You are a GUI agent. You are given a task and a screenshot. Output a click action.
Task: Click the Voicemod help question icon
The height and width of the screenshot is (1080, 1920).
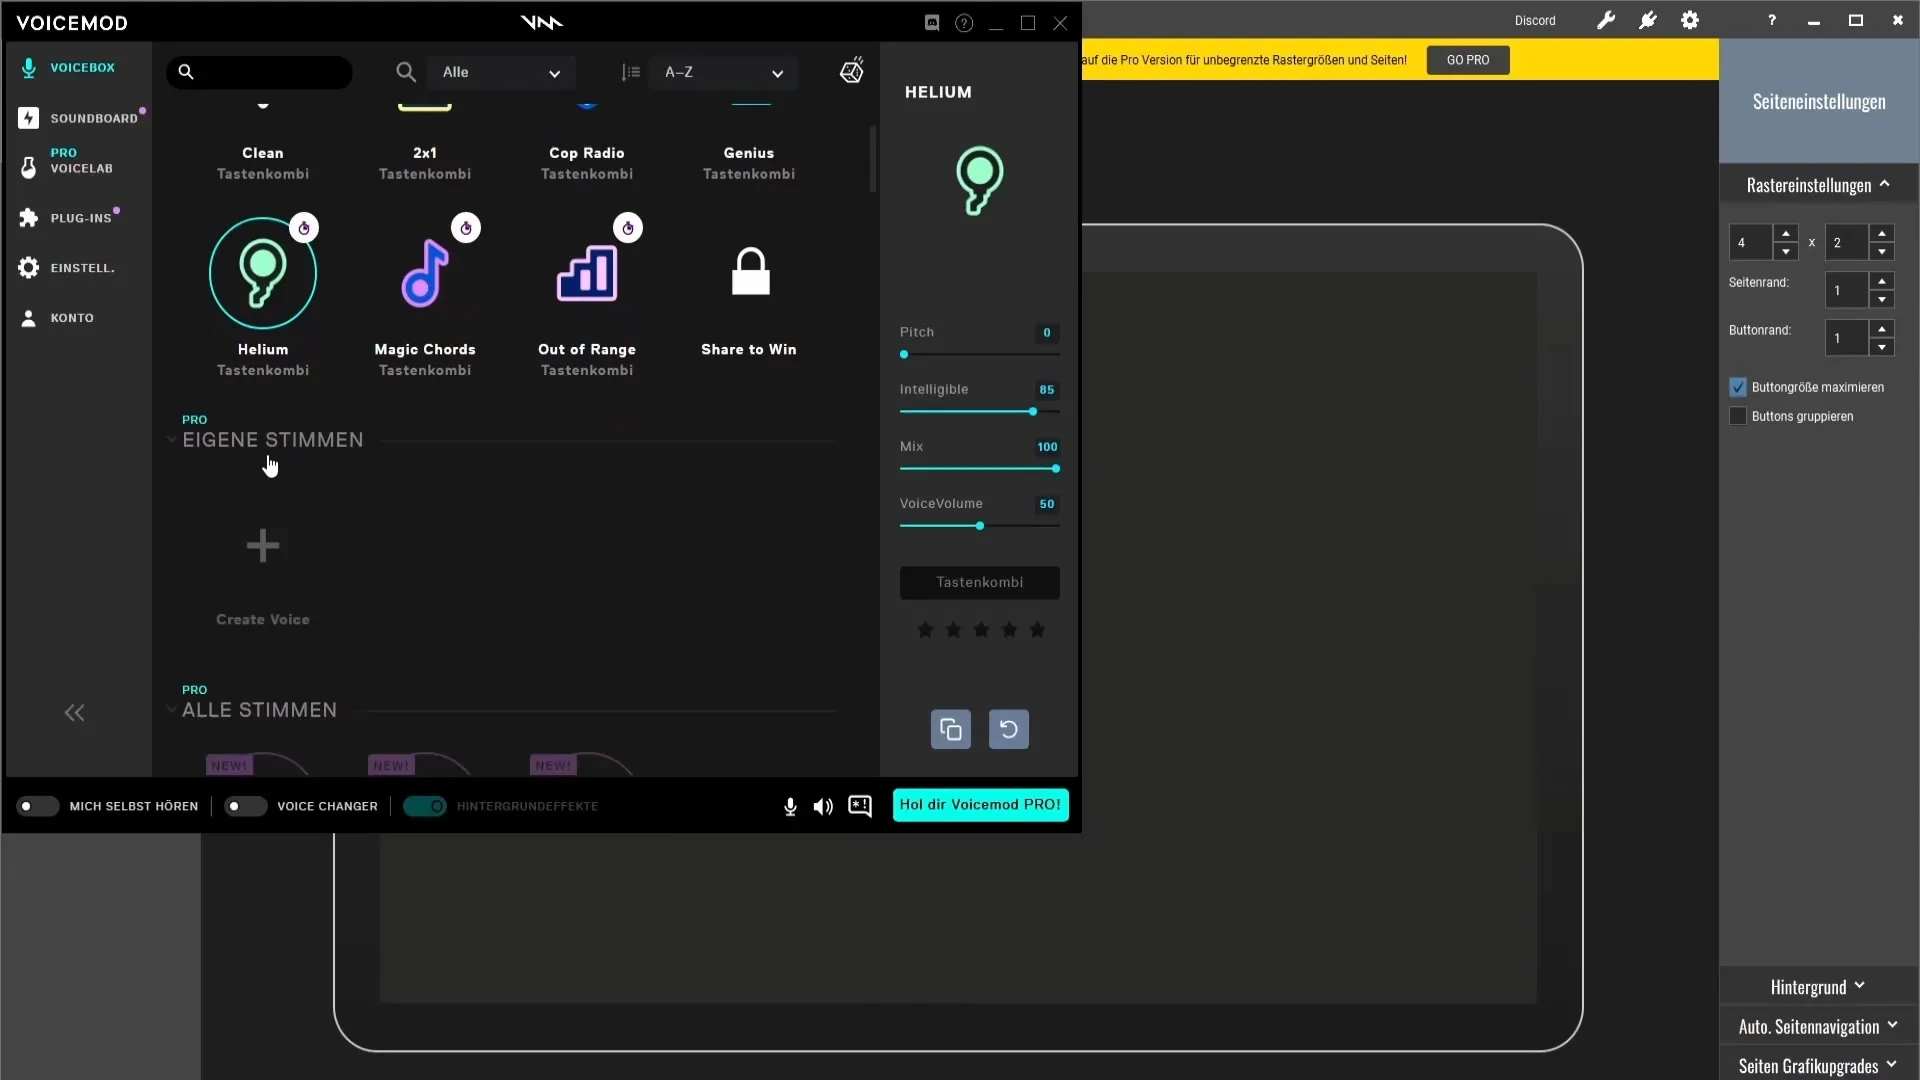tap(964, 23)
